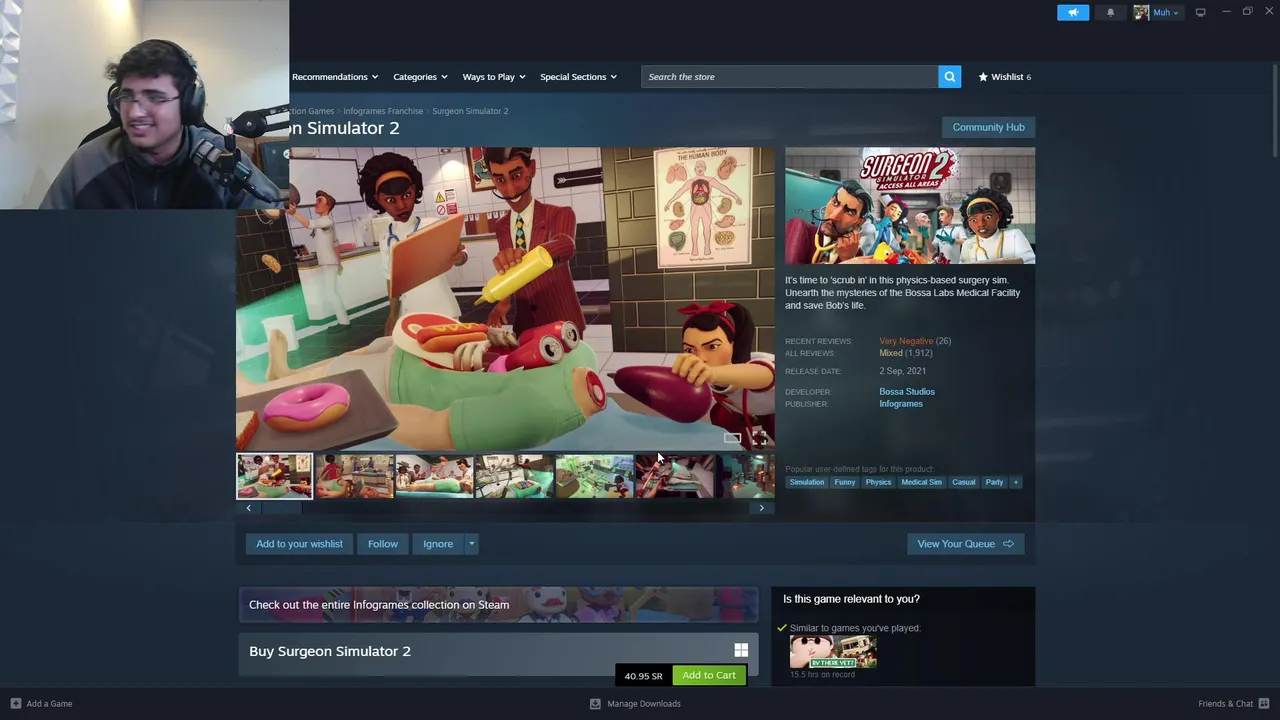Select the first highlighted screenshot thumbnail
Viewport: 1280px width, 720px height.
pyautogui.click(x=274, y=476)
